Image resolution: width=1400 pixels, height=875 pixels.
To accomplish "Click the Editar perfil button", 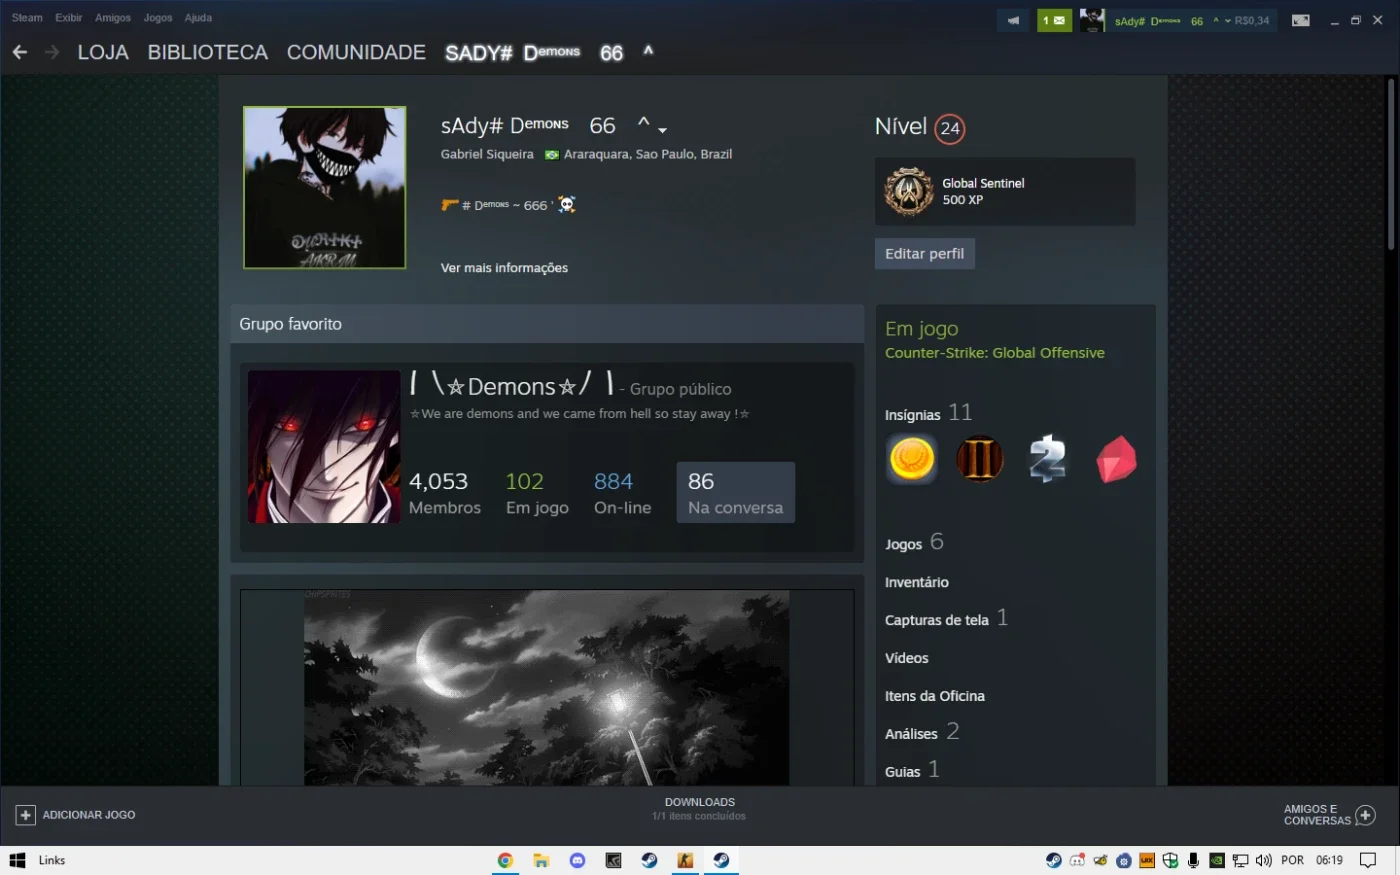I will [x=925, y=254].
